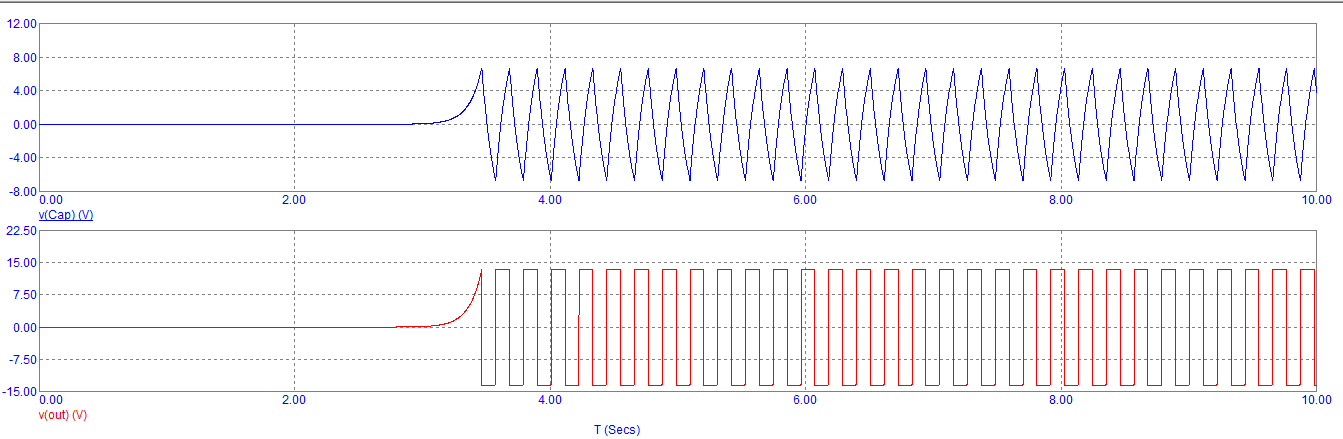1343x439 pixels.
Task: Click 10.00 time label under v(Cap) plot
Action: 1316,200
